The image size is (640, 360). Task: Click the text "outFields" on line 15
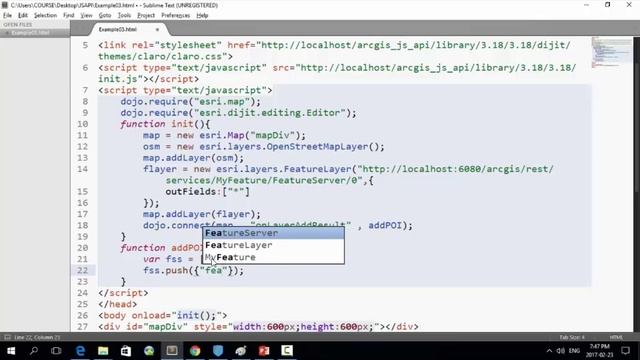tap(191, 191)
